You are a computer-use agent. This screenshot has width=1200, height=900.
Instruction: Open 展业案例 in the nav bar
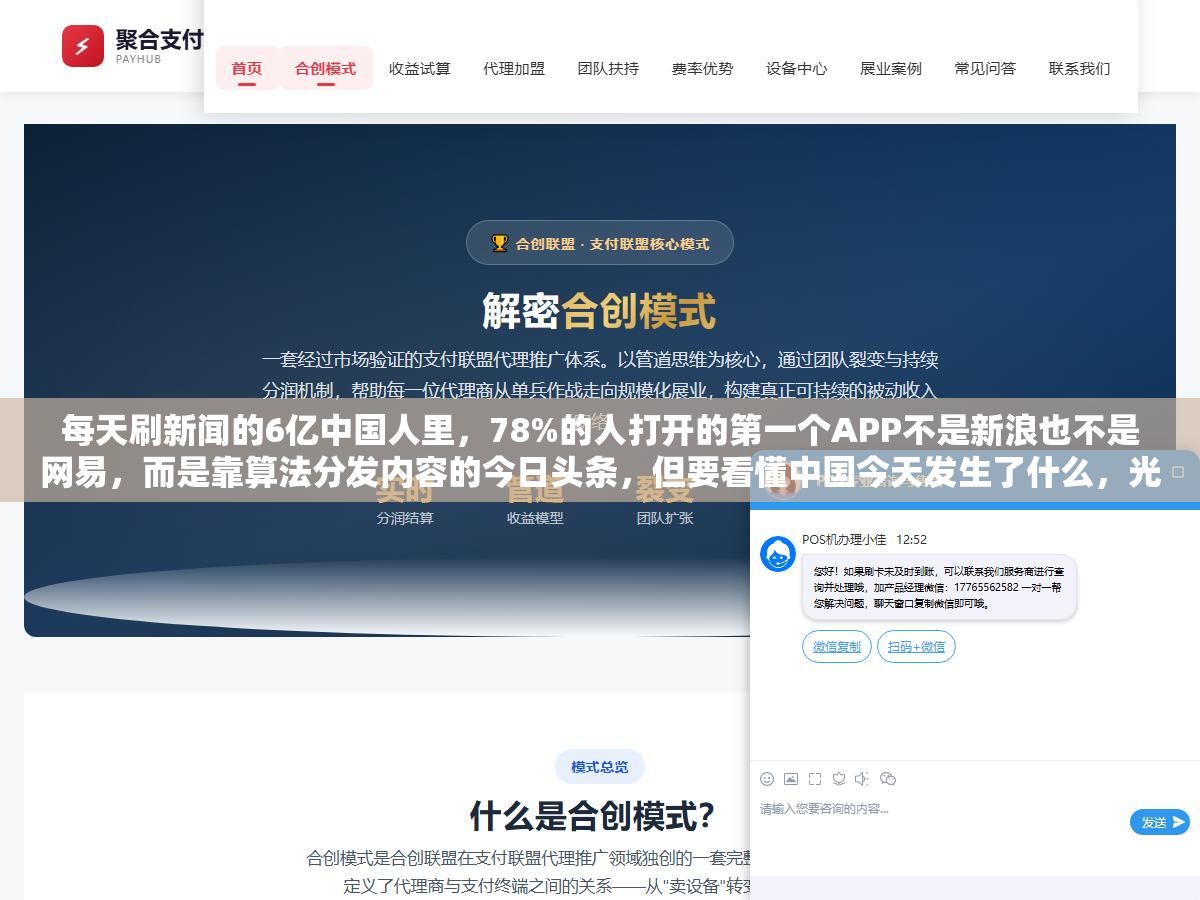click(x=891, y=68)
